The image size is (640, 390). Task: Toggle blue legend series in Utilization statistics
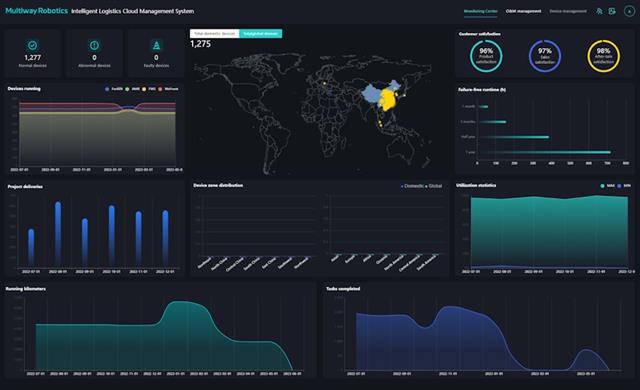pyautogui.click(x=624, y=186)
